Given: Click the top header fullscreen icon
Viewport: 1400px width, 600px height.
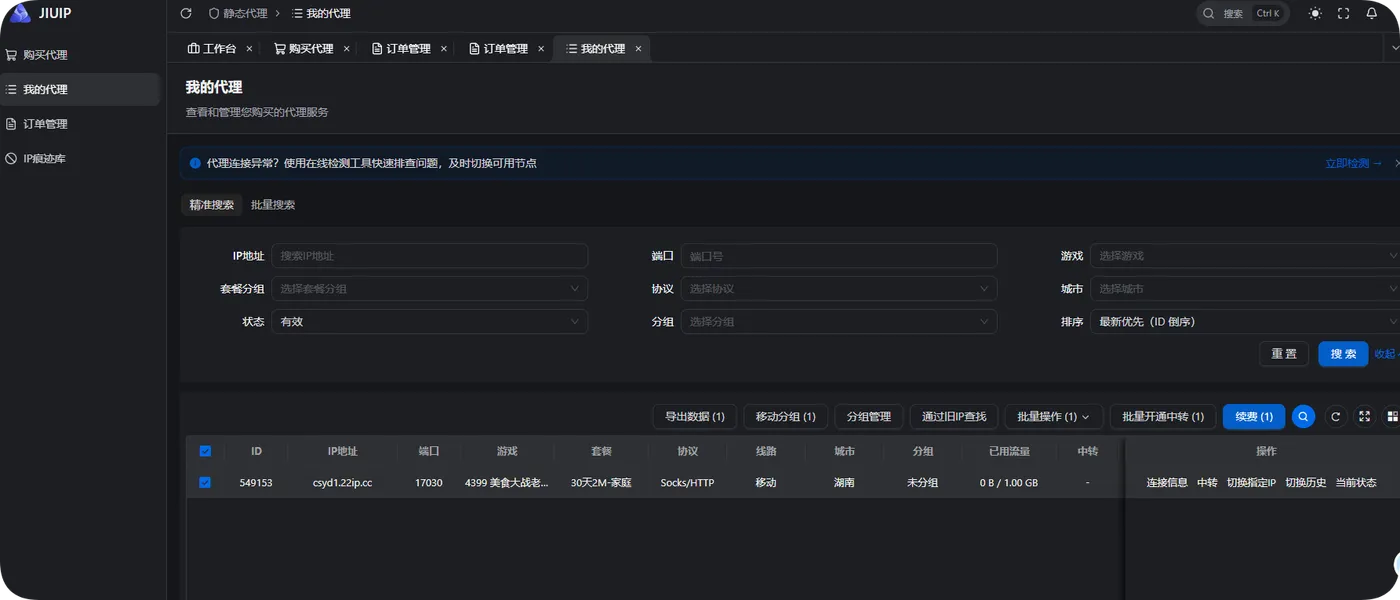Looking at the screenshot, I should tap(1343, 14).
